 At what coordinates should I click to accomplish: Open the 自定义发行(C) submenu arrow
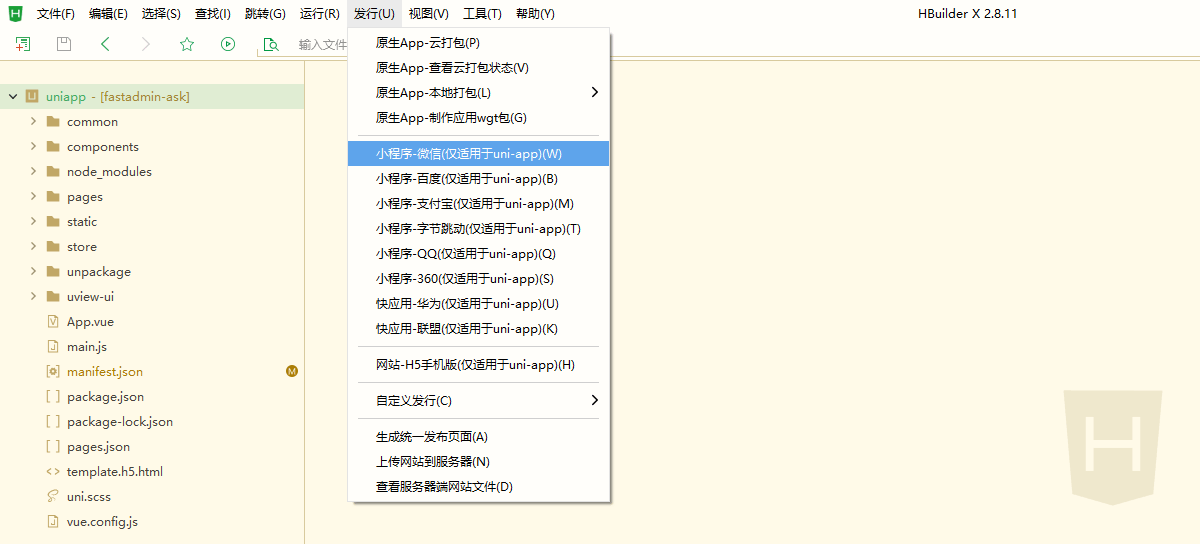pyautogui.click(x=595, y=400)
